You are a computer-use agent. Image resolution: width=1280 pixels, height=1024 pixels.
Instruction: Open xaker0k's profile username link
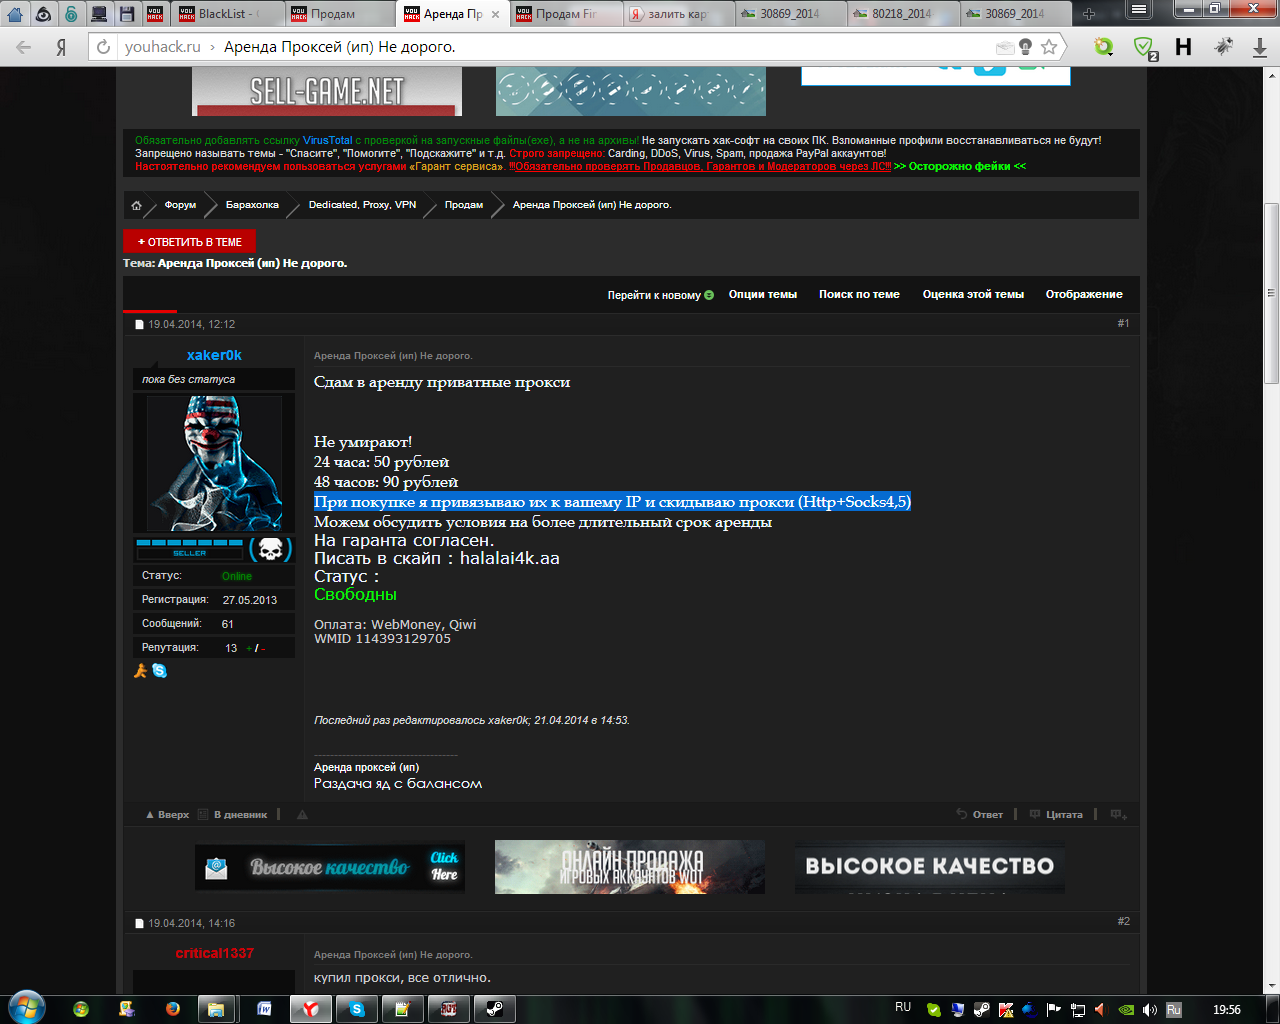[214, 355]
